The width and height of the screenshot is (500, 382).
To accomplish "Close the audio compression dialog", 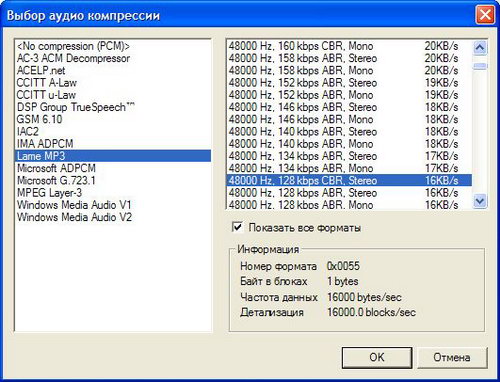I will pyautogui.click(x=485, y=15).
